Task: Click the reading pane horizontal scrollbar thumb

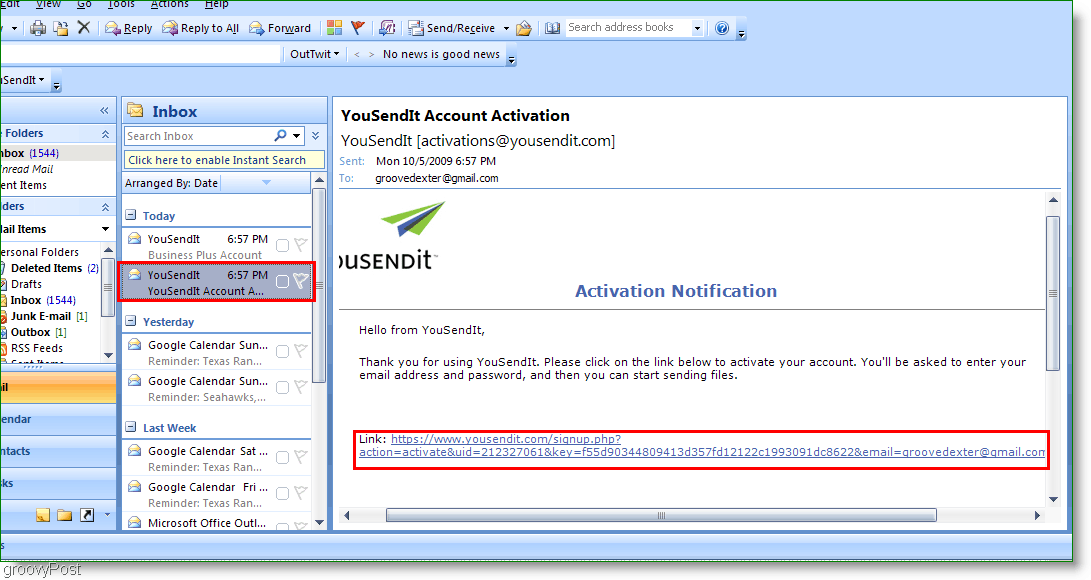Action: [x=661, y=515]
